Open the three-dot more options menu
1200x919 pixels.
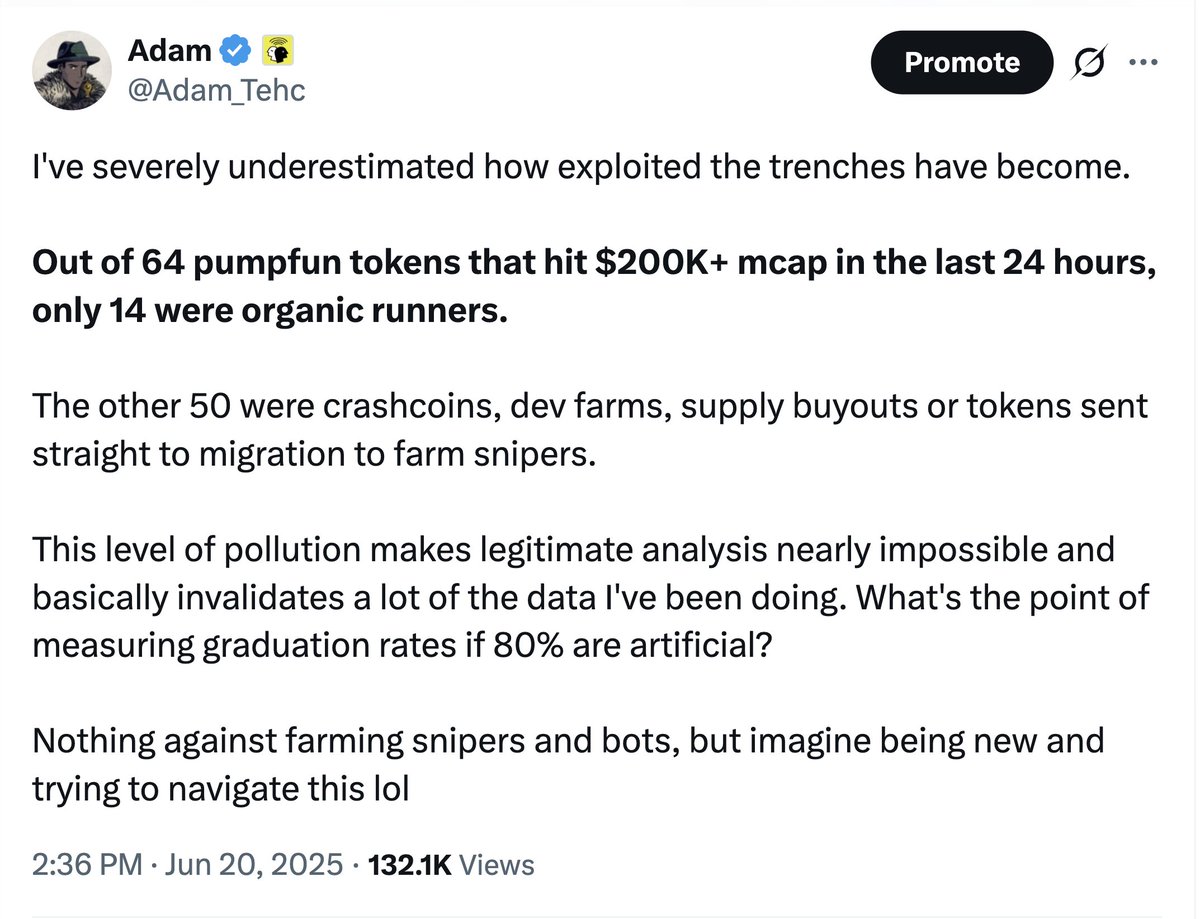pyautogui.click(x=1141, y=62)
